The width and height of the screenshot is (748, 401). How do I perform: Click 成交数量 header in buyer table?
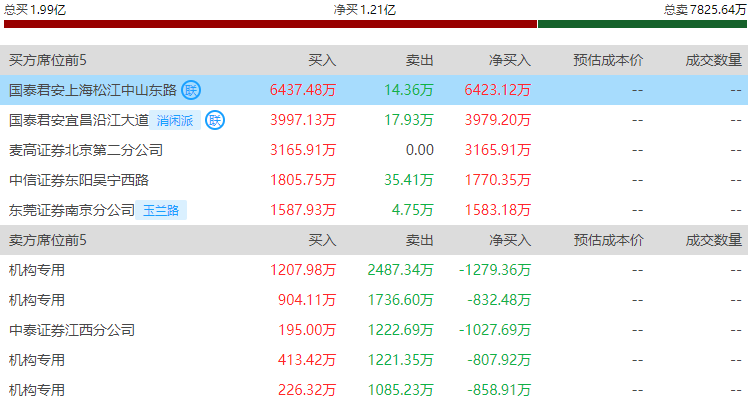tap(714, 60)
